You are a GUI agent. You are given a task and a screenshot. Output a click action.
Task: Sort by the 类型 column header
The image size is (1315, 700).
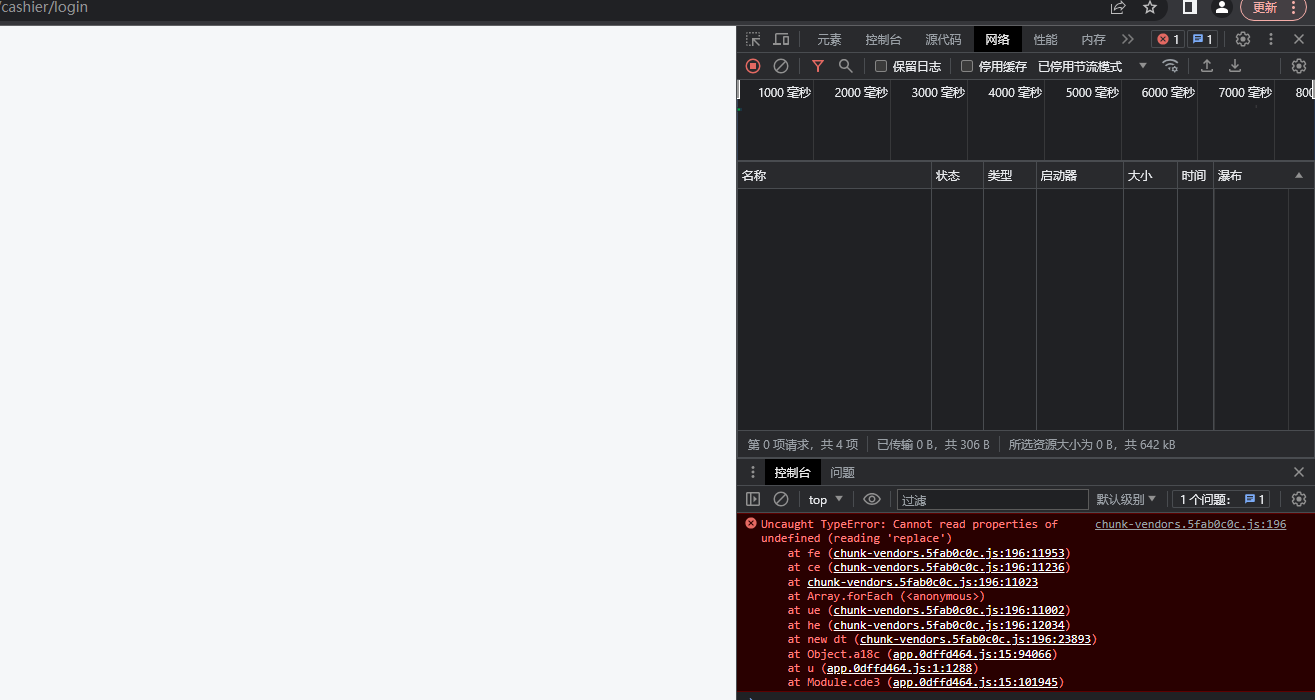tap(1010, 175)
